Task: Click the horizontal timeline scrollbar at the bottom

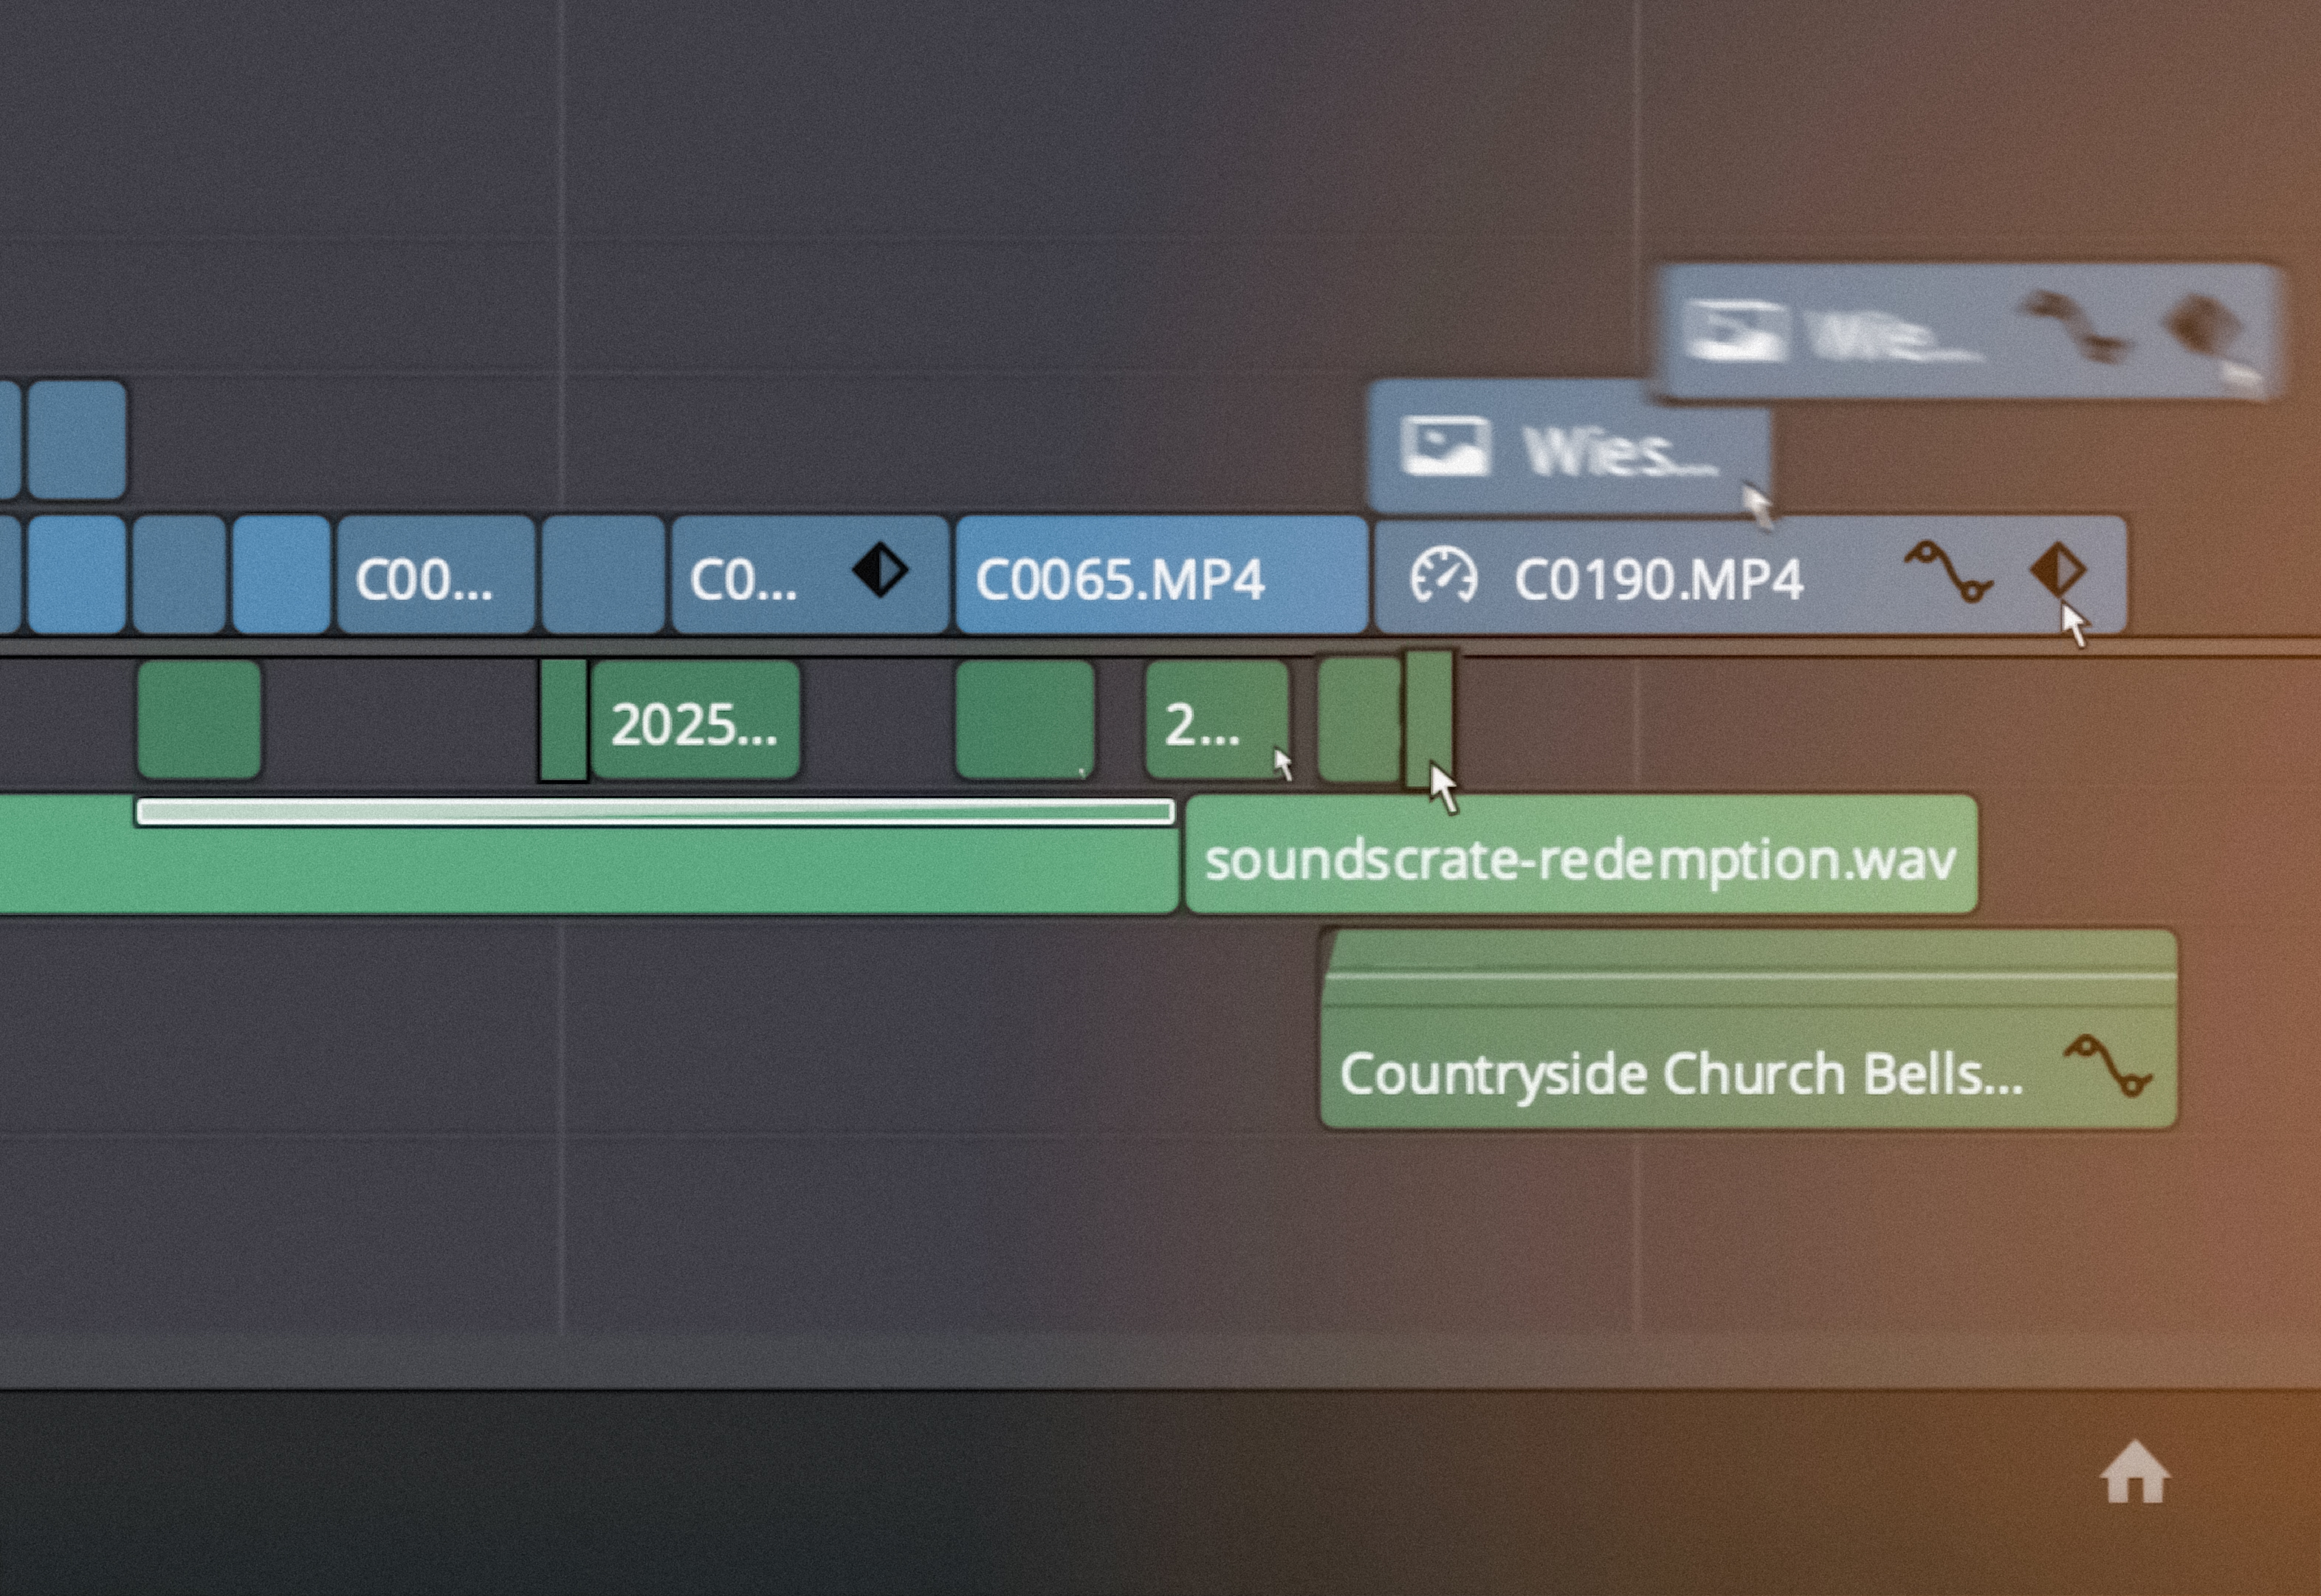Action: pos(1160,1360)
